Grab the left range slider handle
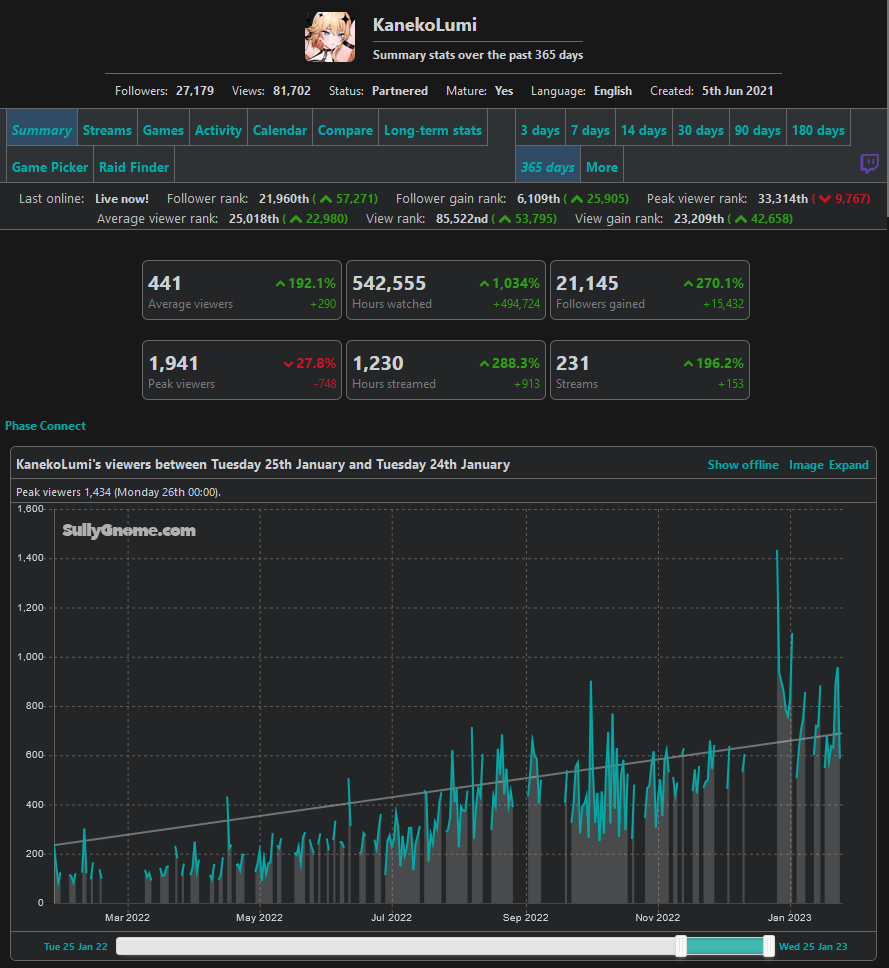The image size is (889, 968). [x=681, y=946]
